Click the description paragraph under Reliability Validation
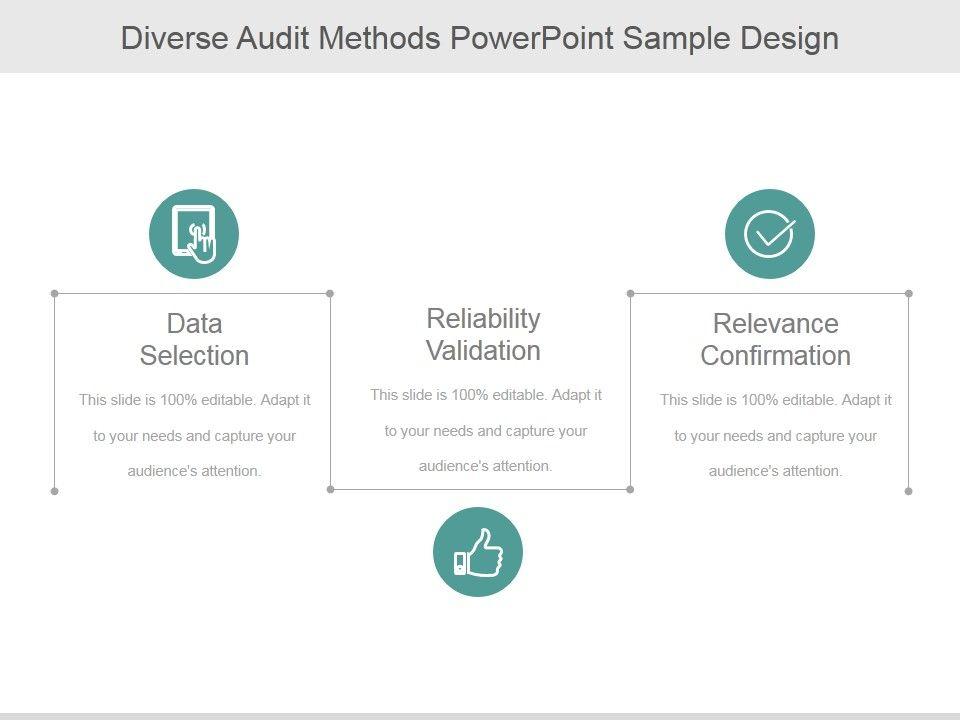The image size is (960, 720). (x=485, y=430)
